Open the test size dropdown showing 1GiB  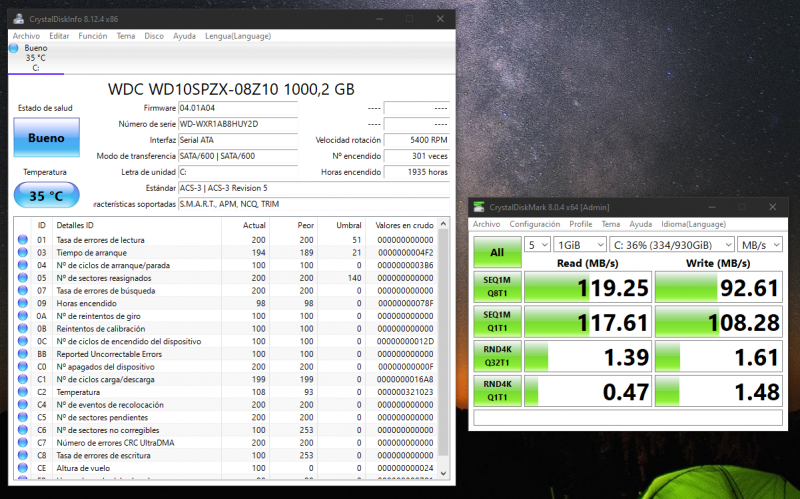pos(580,245)
